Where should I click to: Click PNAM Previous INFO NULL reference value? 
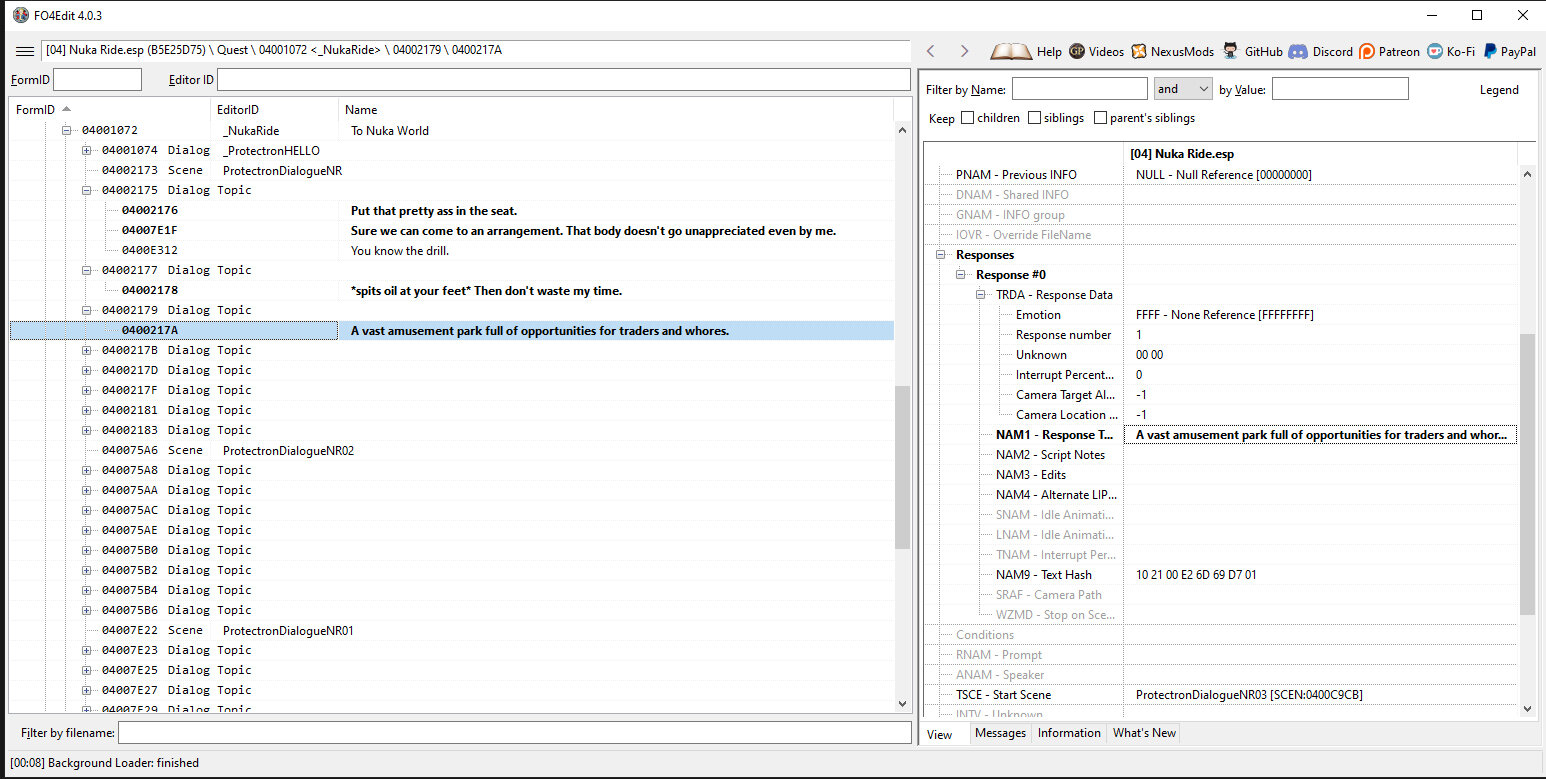point(1223,175)
